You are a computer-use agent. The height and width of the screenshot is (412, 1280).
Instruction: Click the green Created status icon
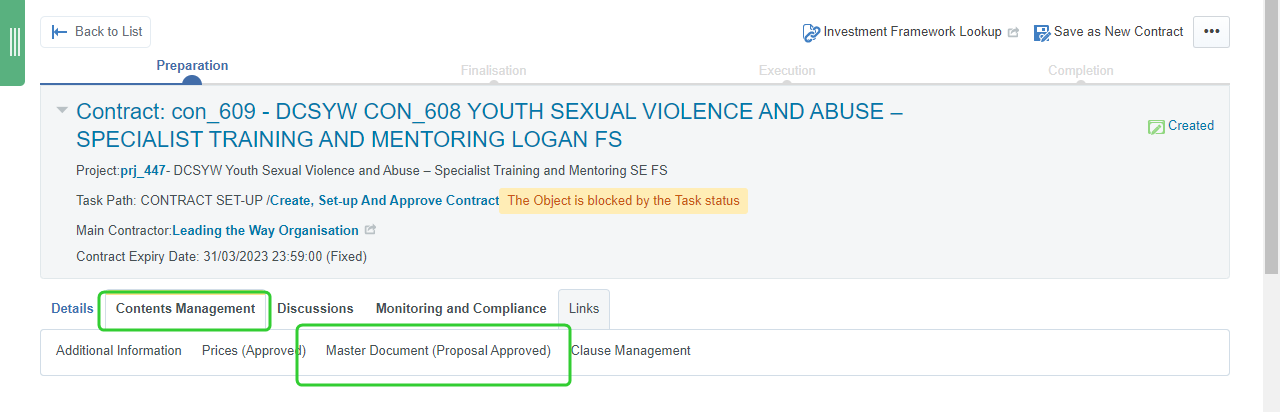pyautogui.click(x=1156, y=126)
